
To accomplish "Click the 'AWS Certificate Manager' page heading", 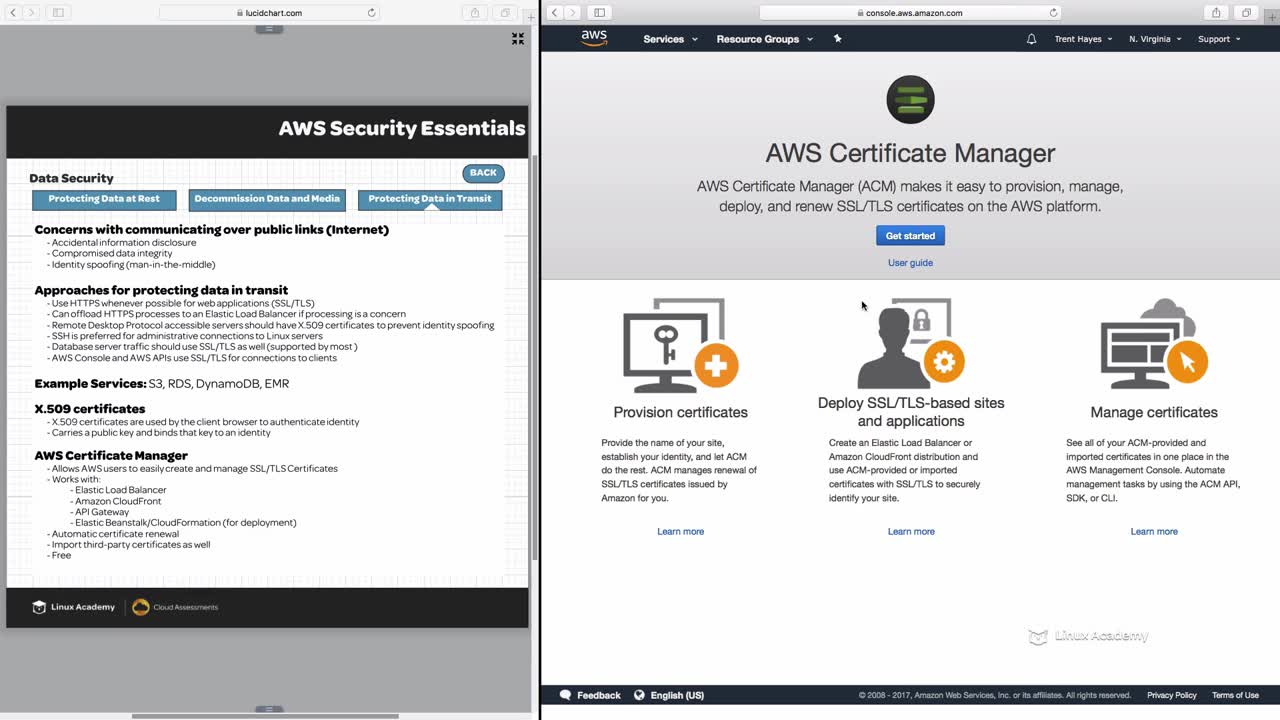I will tap(910, 153).
